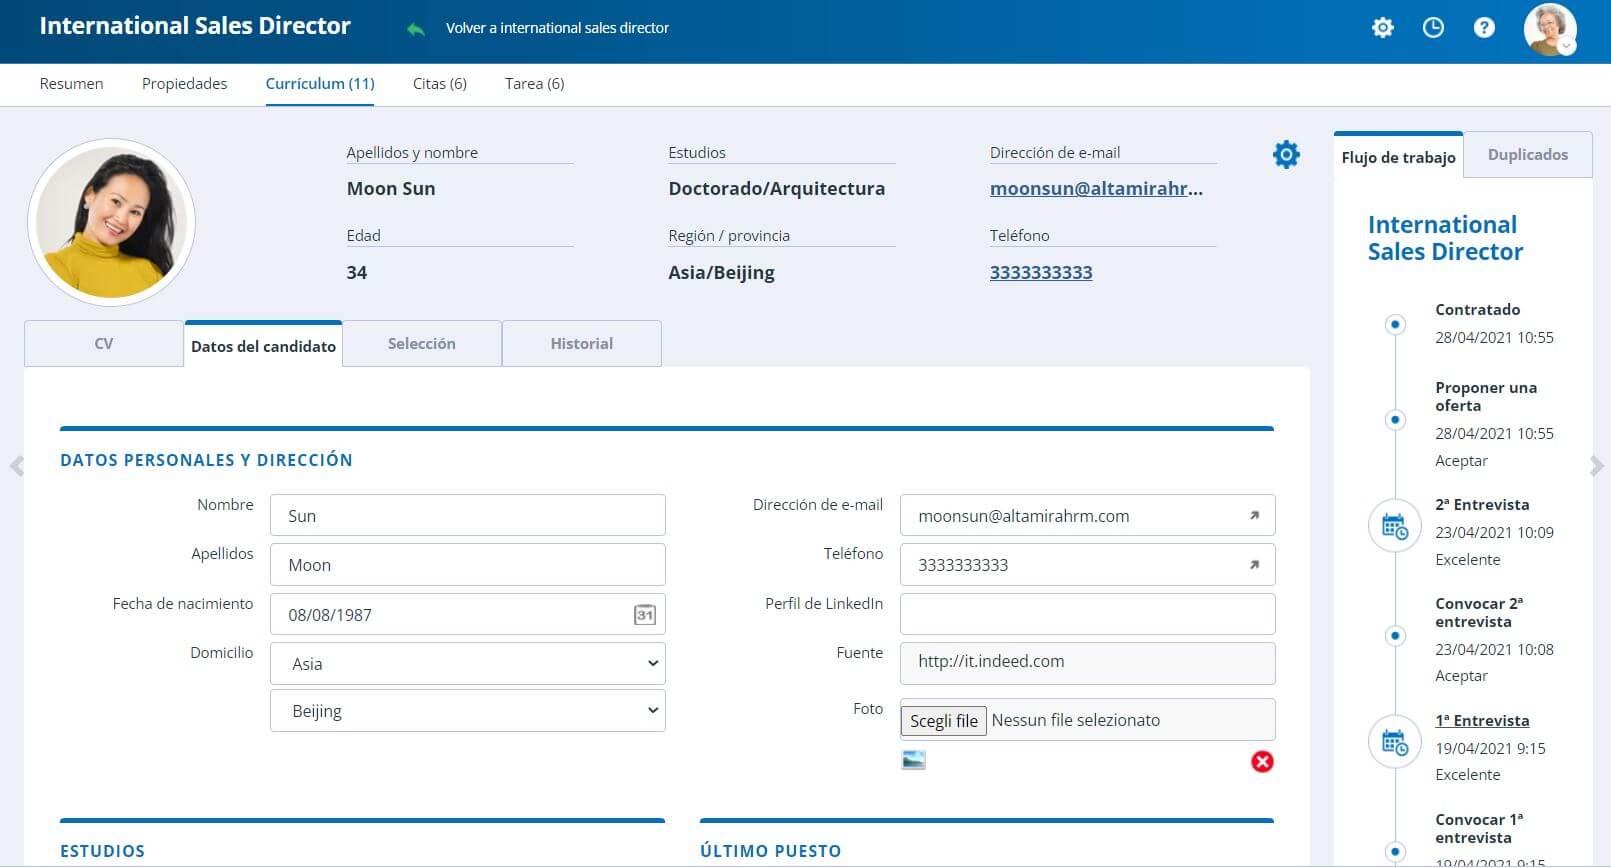Click Volver a international sales director link

557,28
